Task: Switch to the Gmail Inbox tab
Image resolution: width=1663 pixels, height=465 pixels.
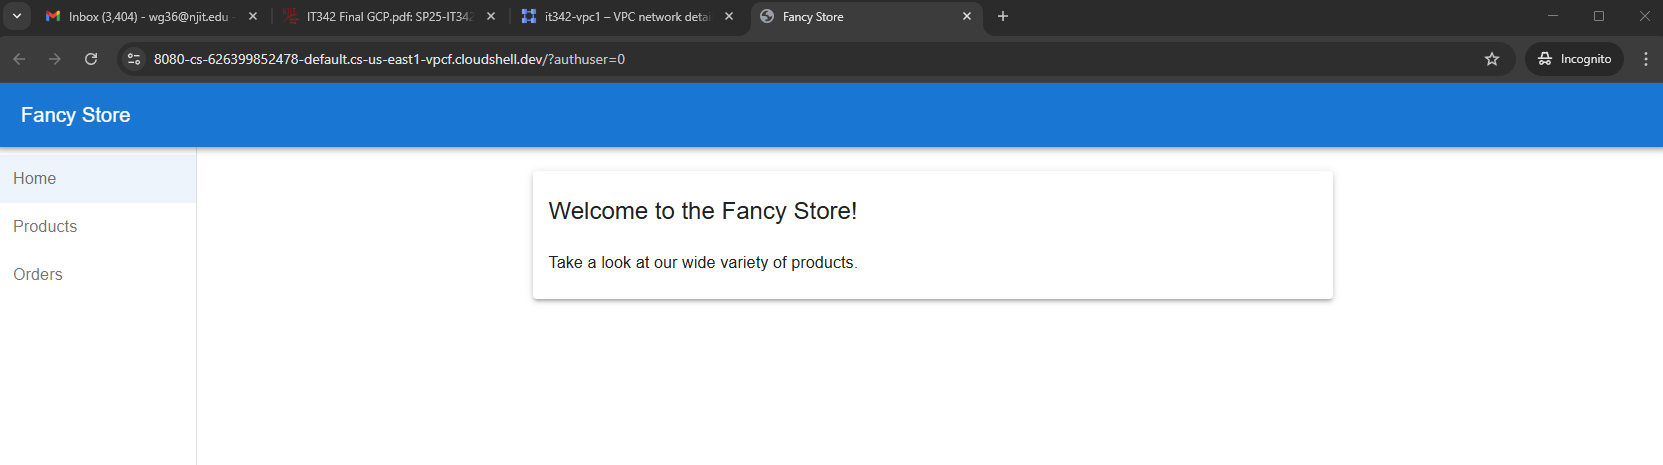Action: pyautogui.click(x=140, y=17)
